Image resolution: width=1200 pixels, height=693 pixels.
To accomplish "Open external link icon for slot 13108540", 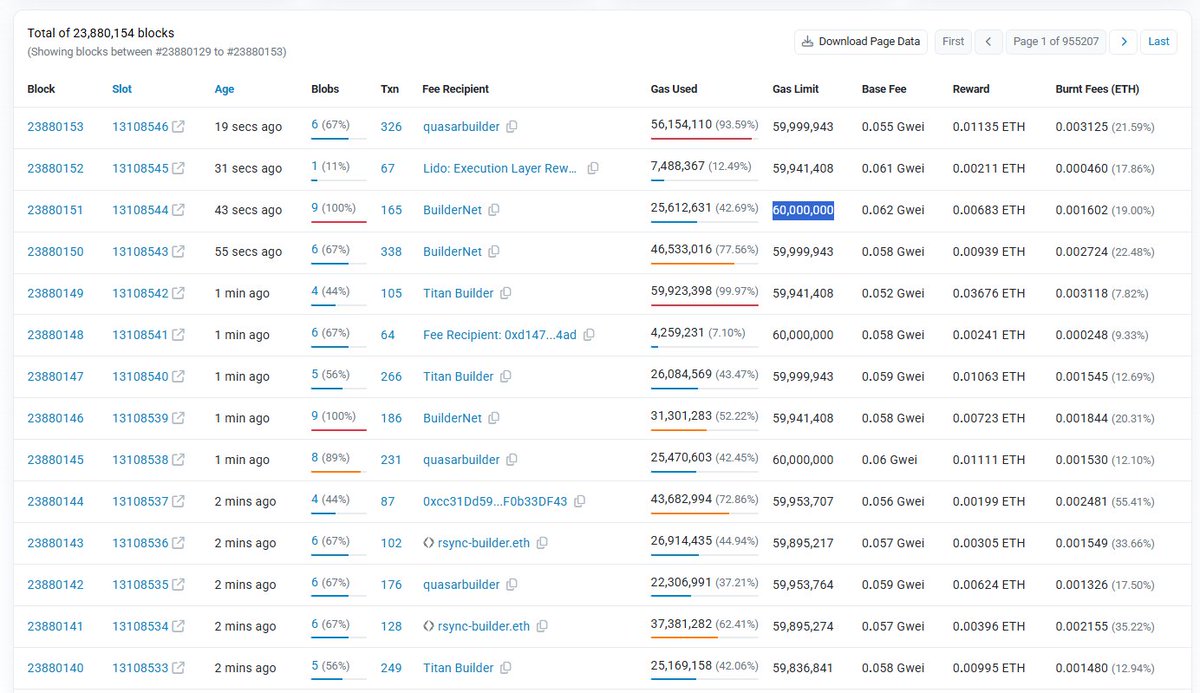I will click(x=178, y=377).
